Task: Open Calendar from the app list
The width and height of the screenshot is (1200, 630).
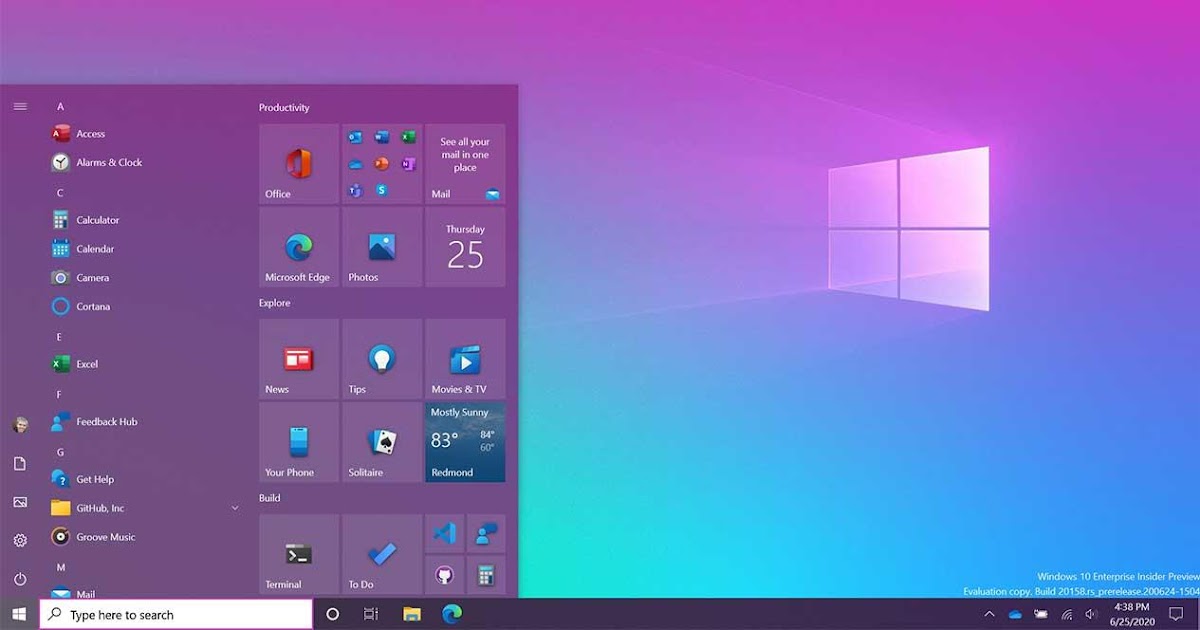Action: 145,249
